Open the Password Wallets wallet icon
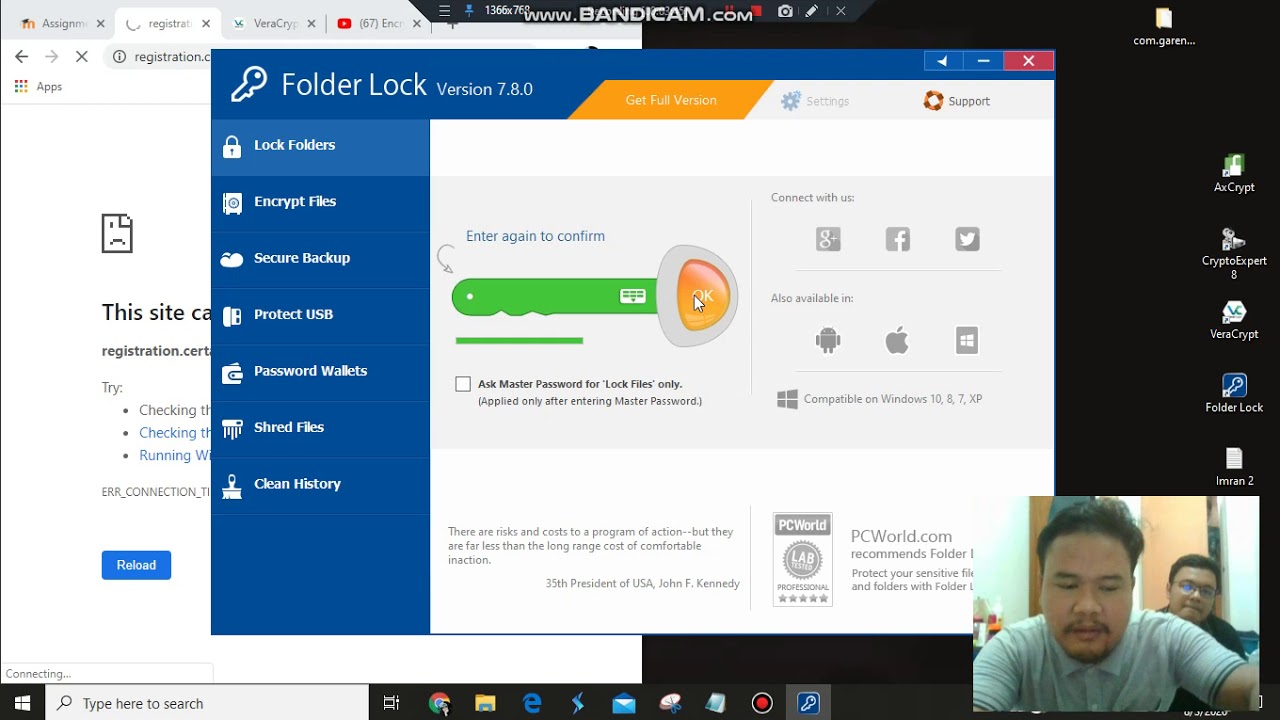The height and width of the screenshot is (720, 1280). pos(232,373)
